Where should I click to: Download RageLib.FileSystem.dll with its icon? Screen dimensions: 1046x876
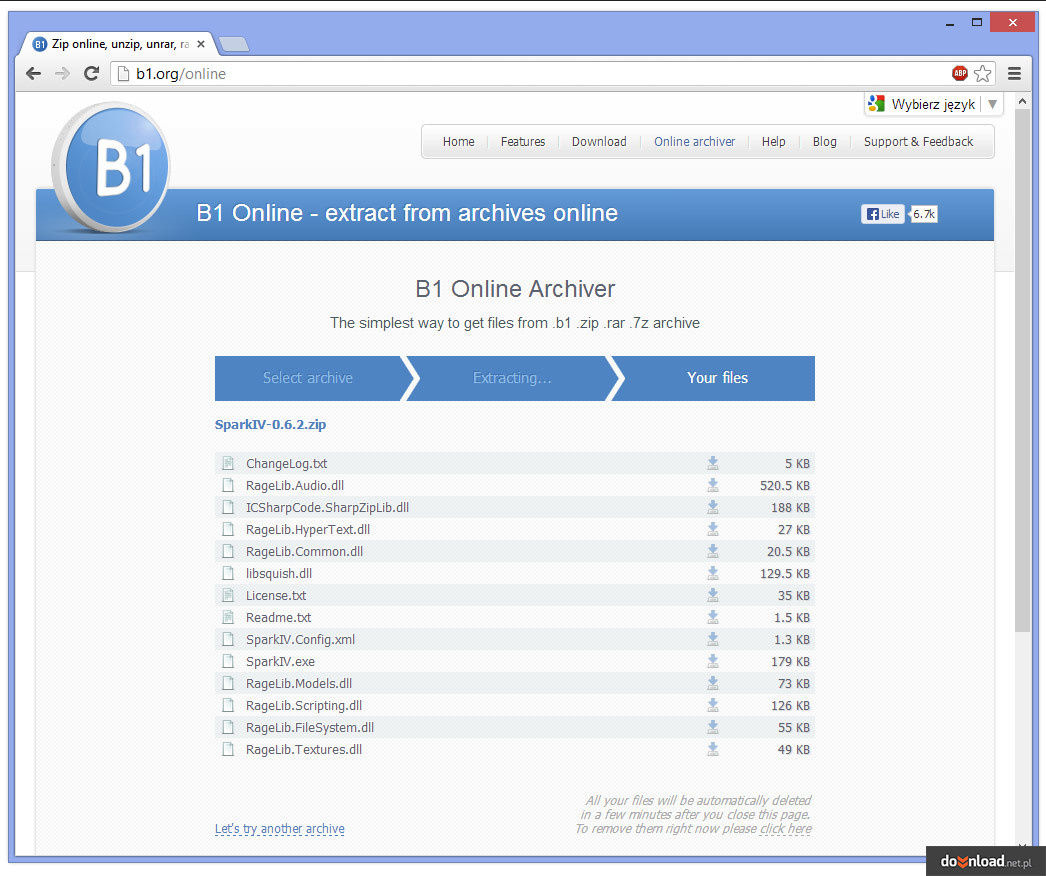712,727
